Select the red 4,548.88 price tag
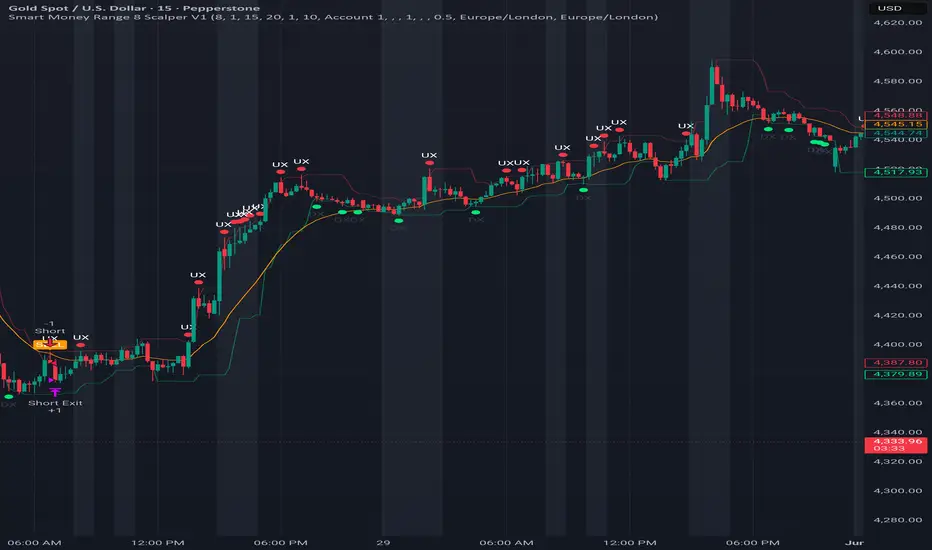 pyautogui.click(x=895, y=115)
